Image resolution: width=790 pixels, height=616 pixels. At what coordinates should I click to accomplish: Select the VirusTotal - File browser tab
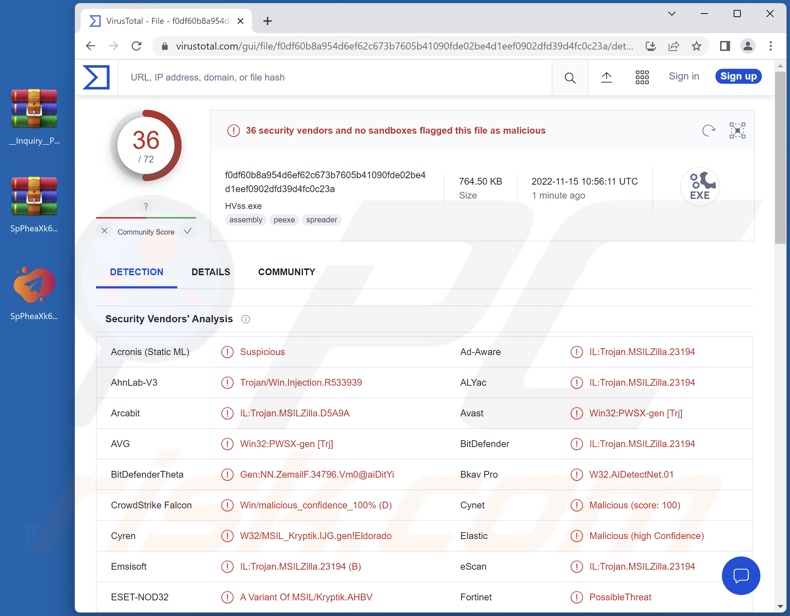166,21
